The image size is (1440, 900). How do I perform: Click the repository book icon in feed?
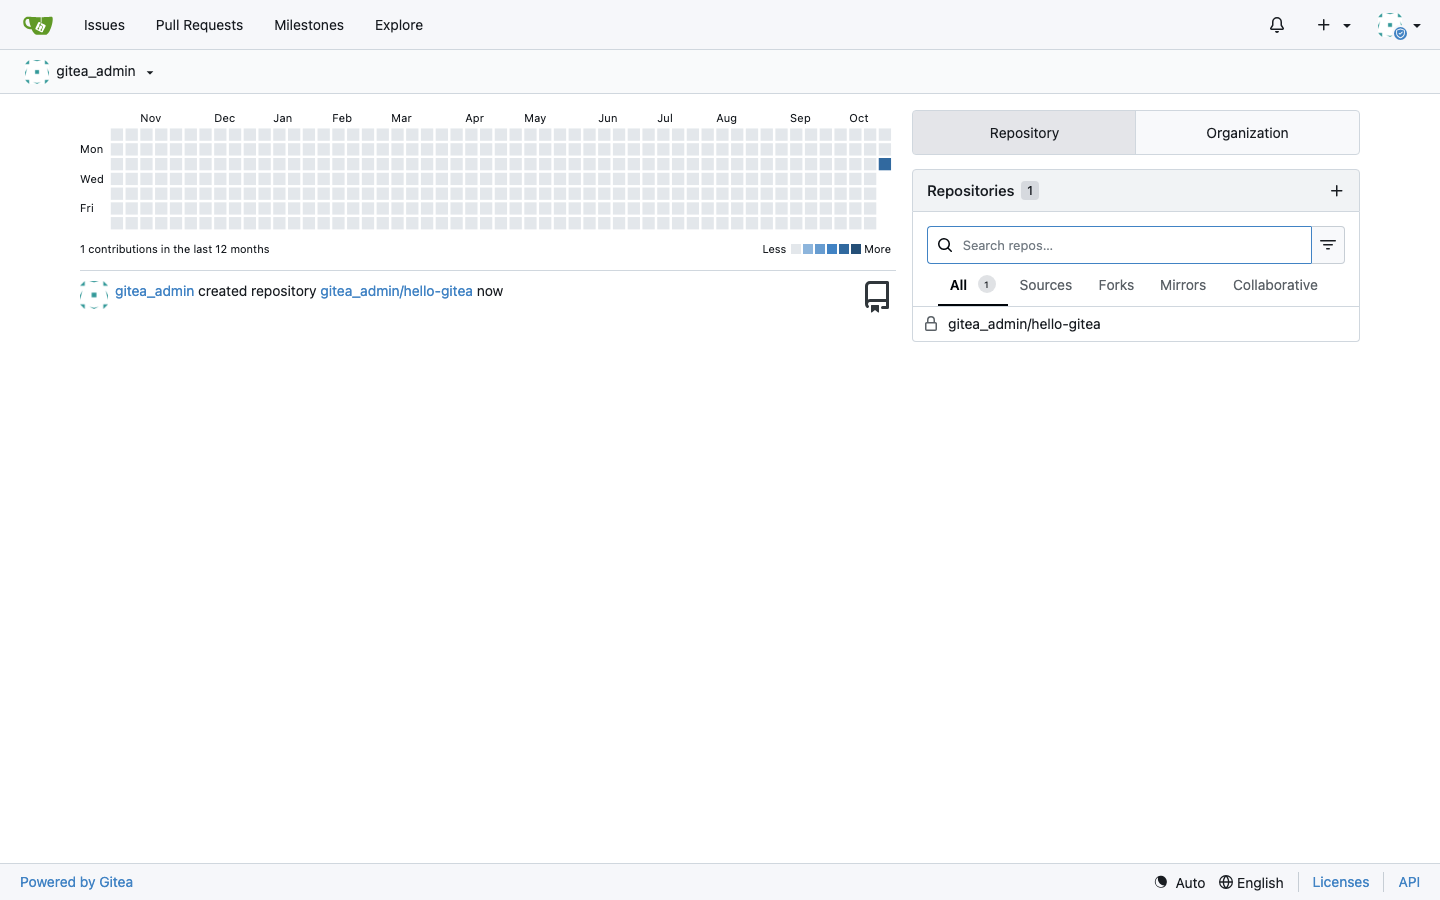(877, 296)
